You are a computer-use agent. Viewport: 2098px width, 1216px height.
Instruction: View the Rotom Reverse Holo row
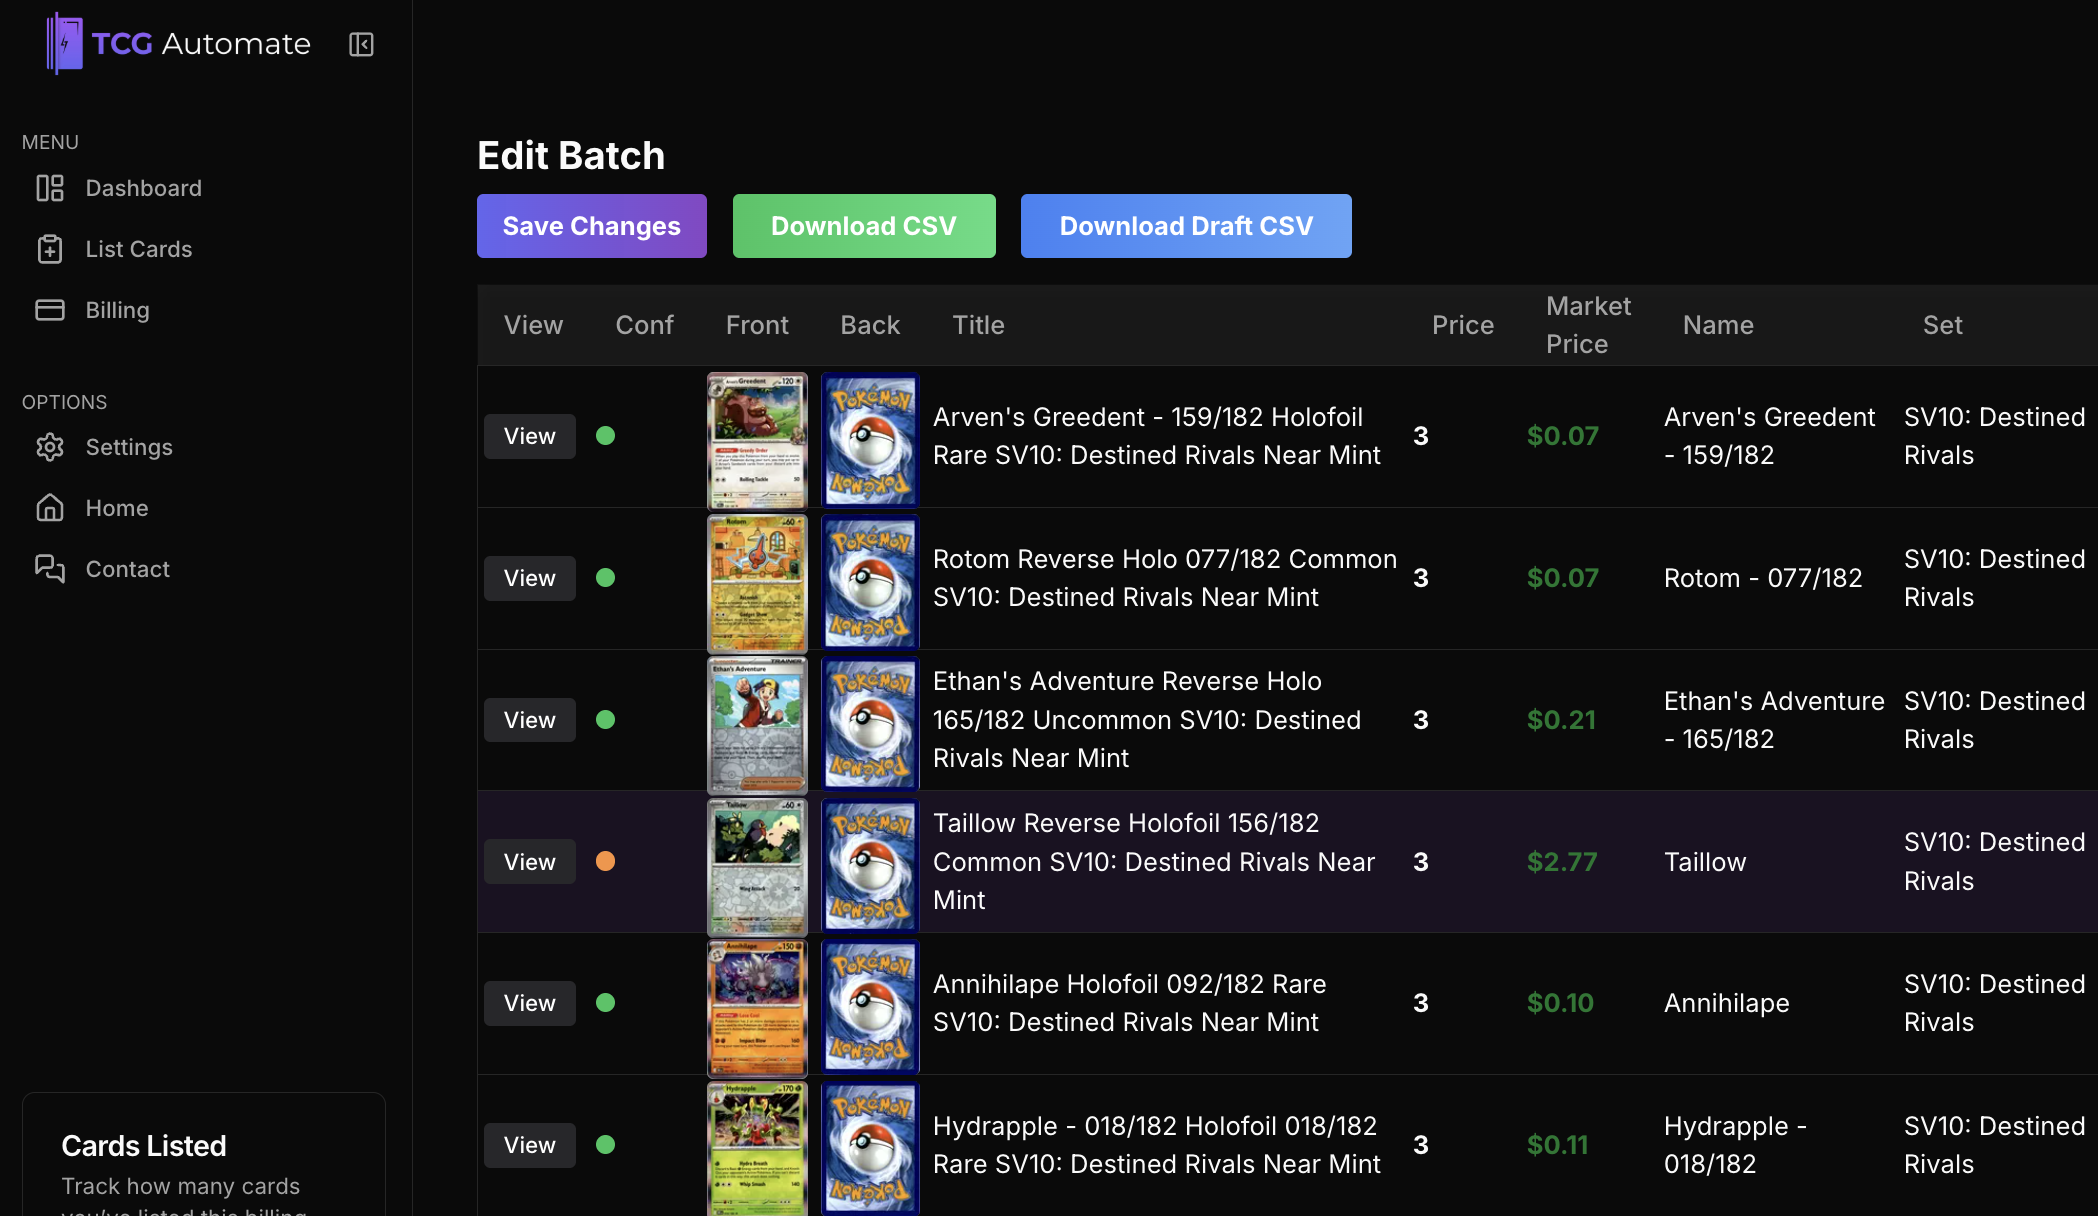(530, 578)
